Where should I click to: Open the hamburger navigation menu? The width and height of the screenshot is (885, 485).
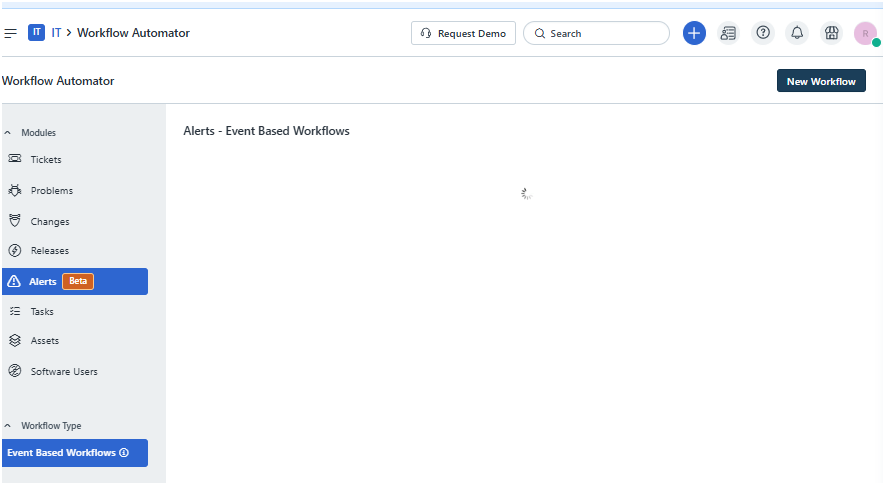[x=10, y=33]
